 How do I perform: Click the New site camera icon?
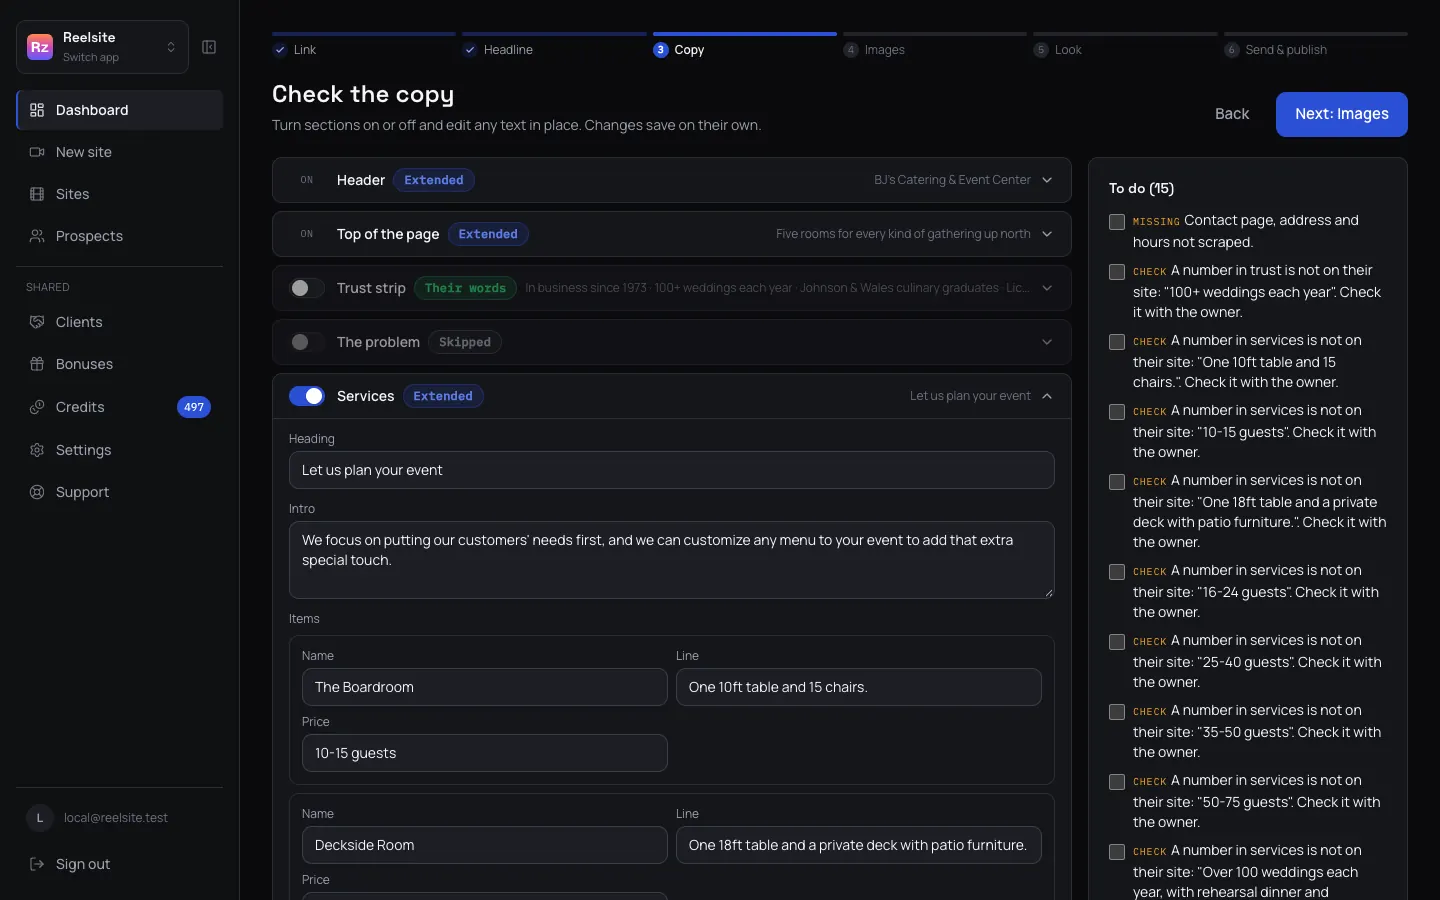pos(37,152)
